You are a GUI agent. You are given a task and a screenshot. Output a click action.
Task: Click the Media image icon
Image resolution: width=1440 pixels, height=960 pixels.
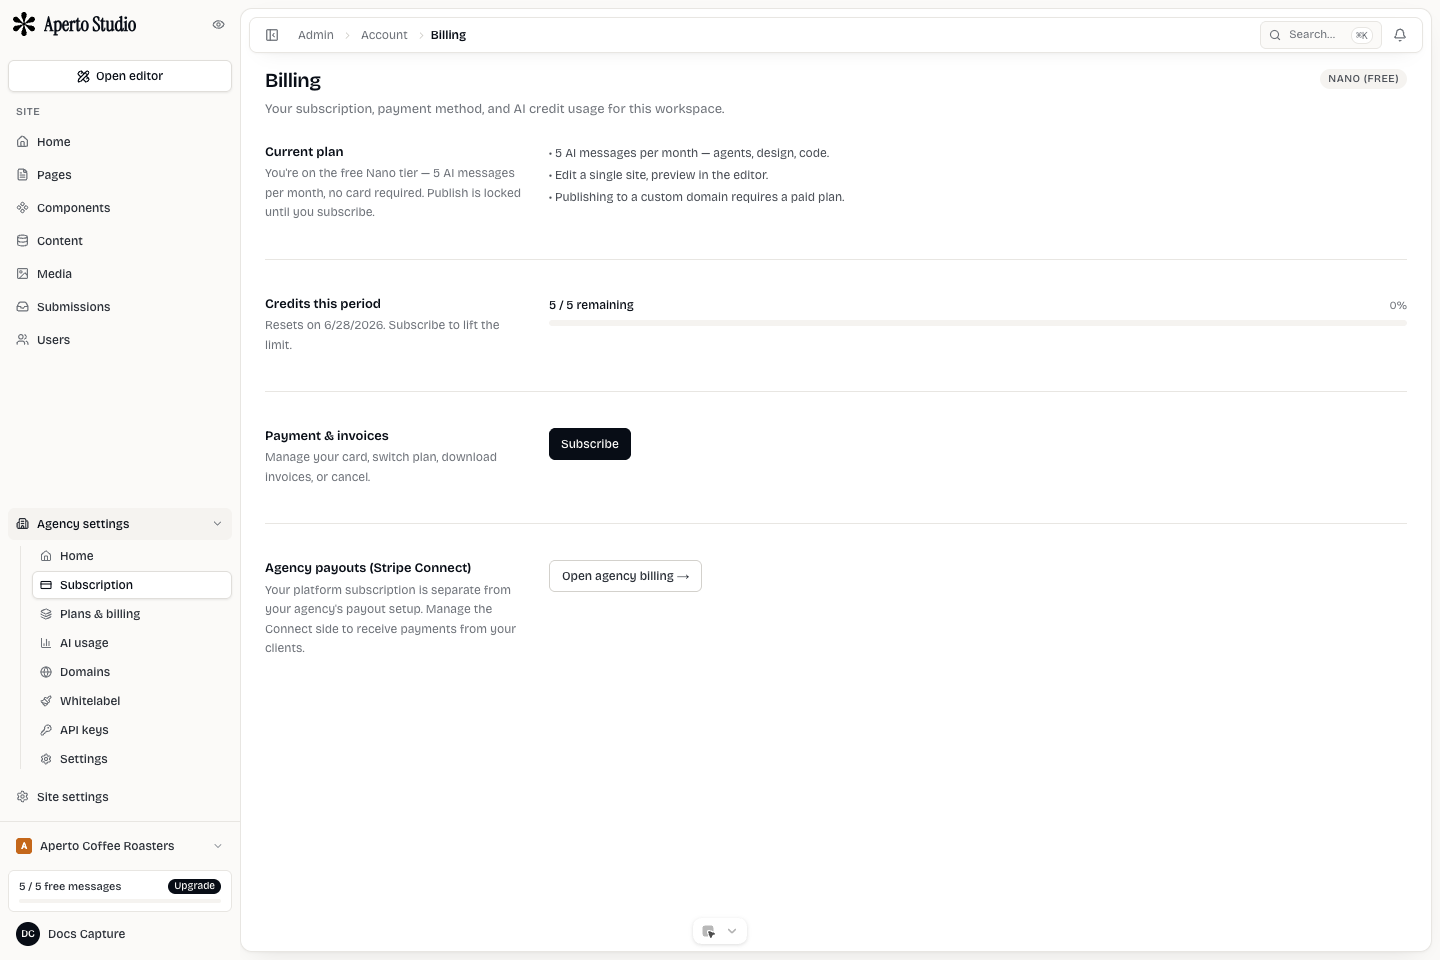23,274
